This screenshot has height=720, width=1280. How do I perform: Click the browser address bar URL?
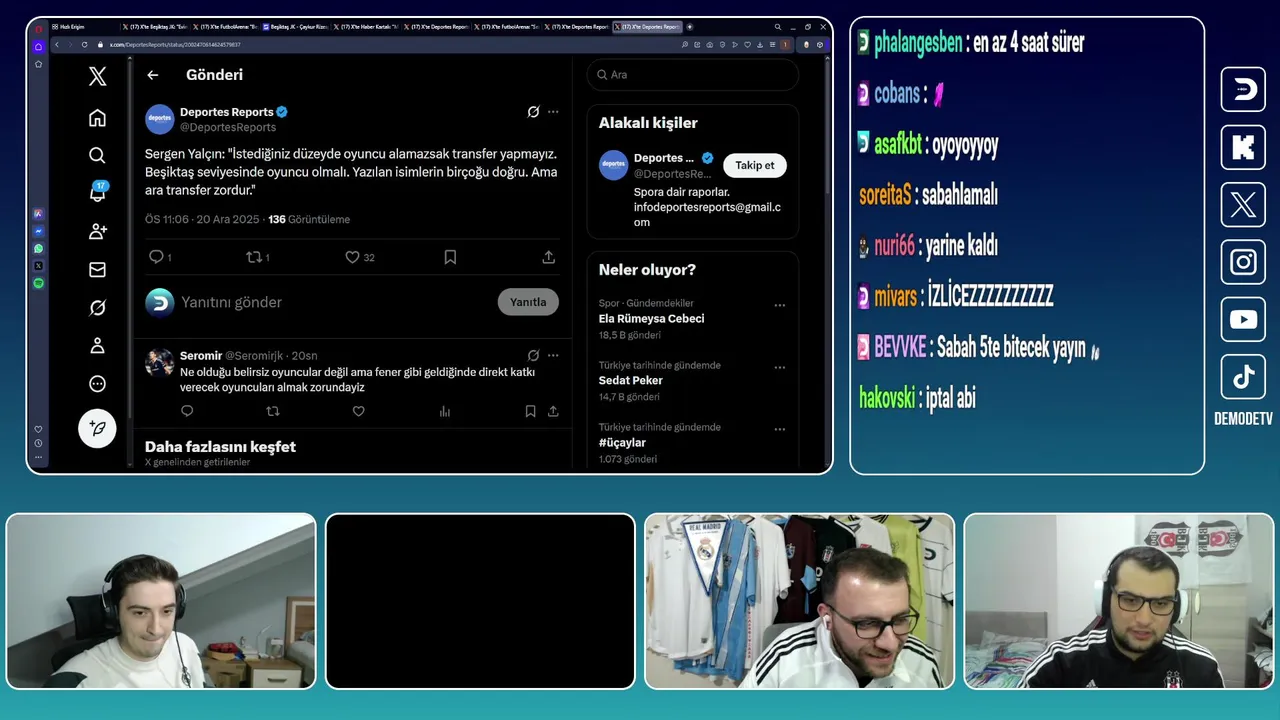pyautogui.click(x=175, y=44)
